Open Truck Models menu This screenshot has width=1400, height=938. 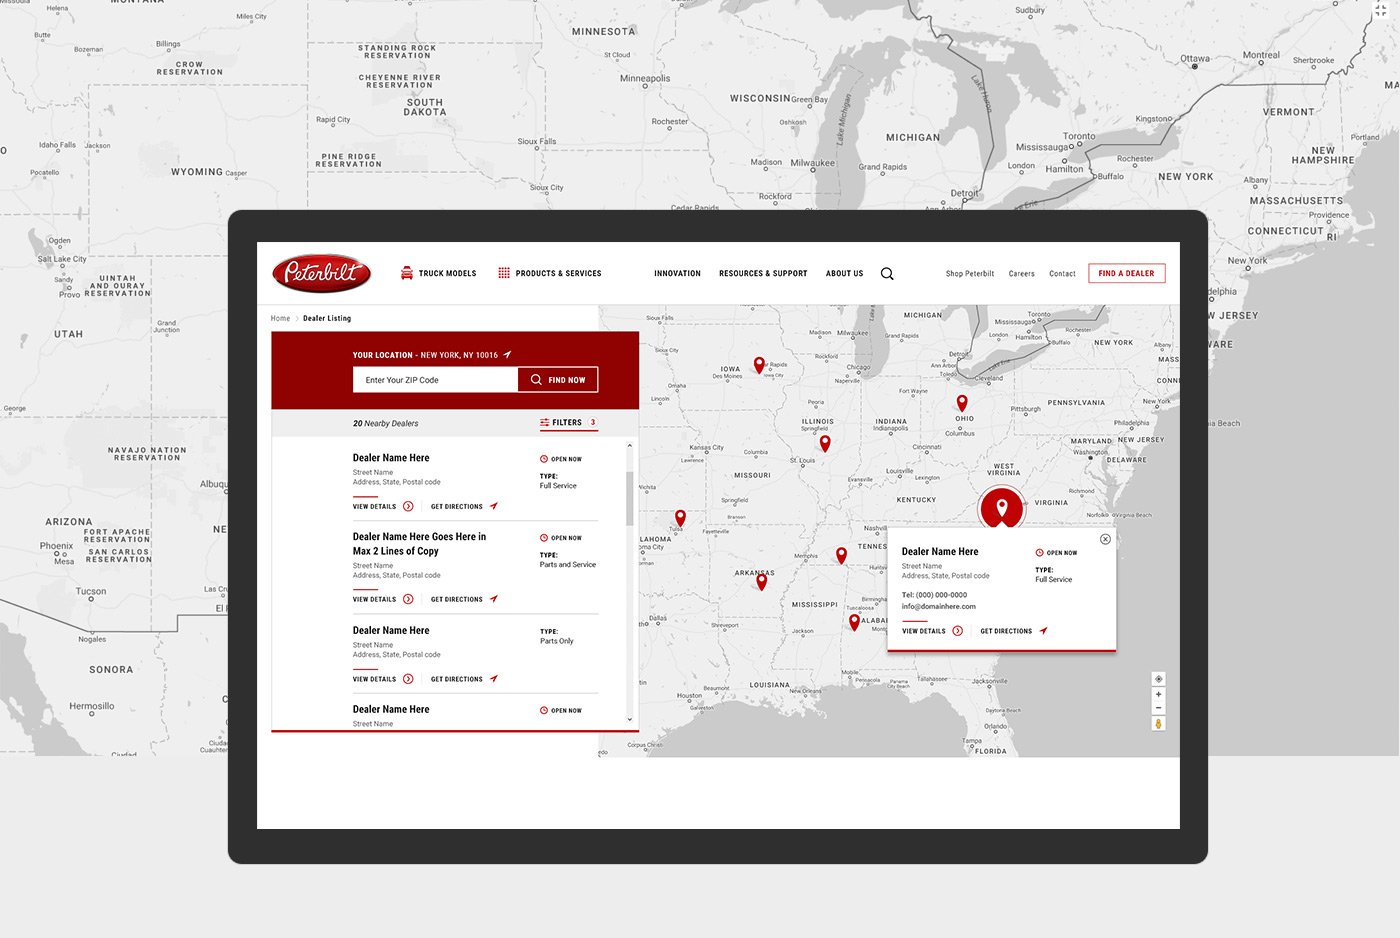438,273
